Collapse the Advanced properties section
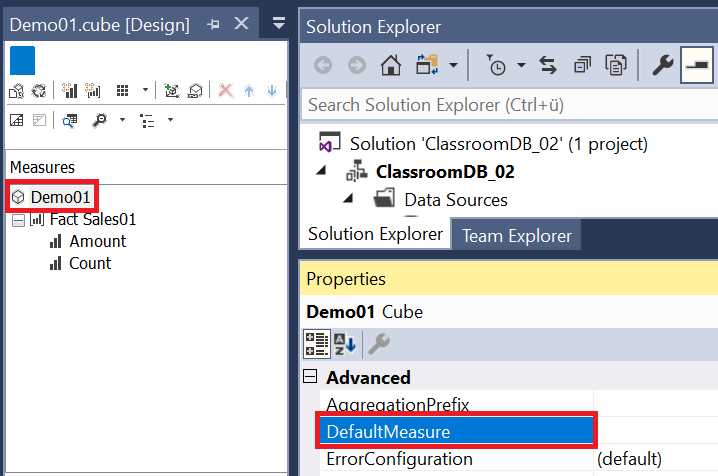The height and width of the screenshot is (476, 718). (311, 378)
